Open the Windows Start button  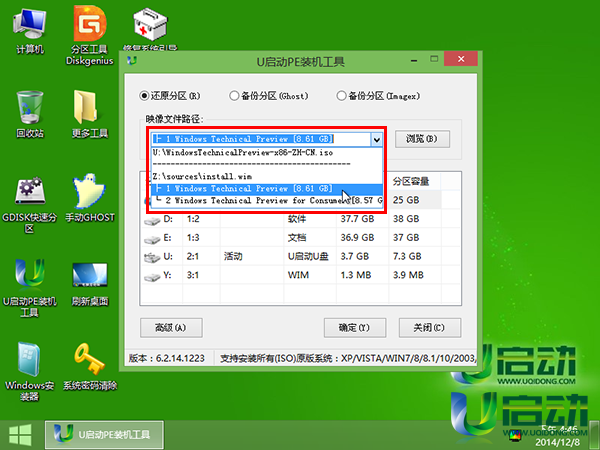(20, 435)
